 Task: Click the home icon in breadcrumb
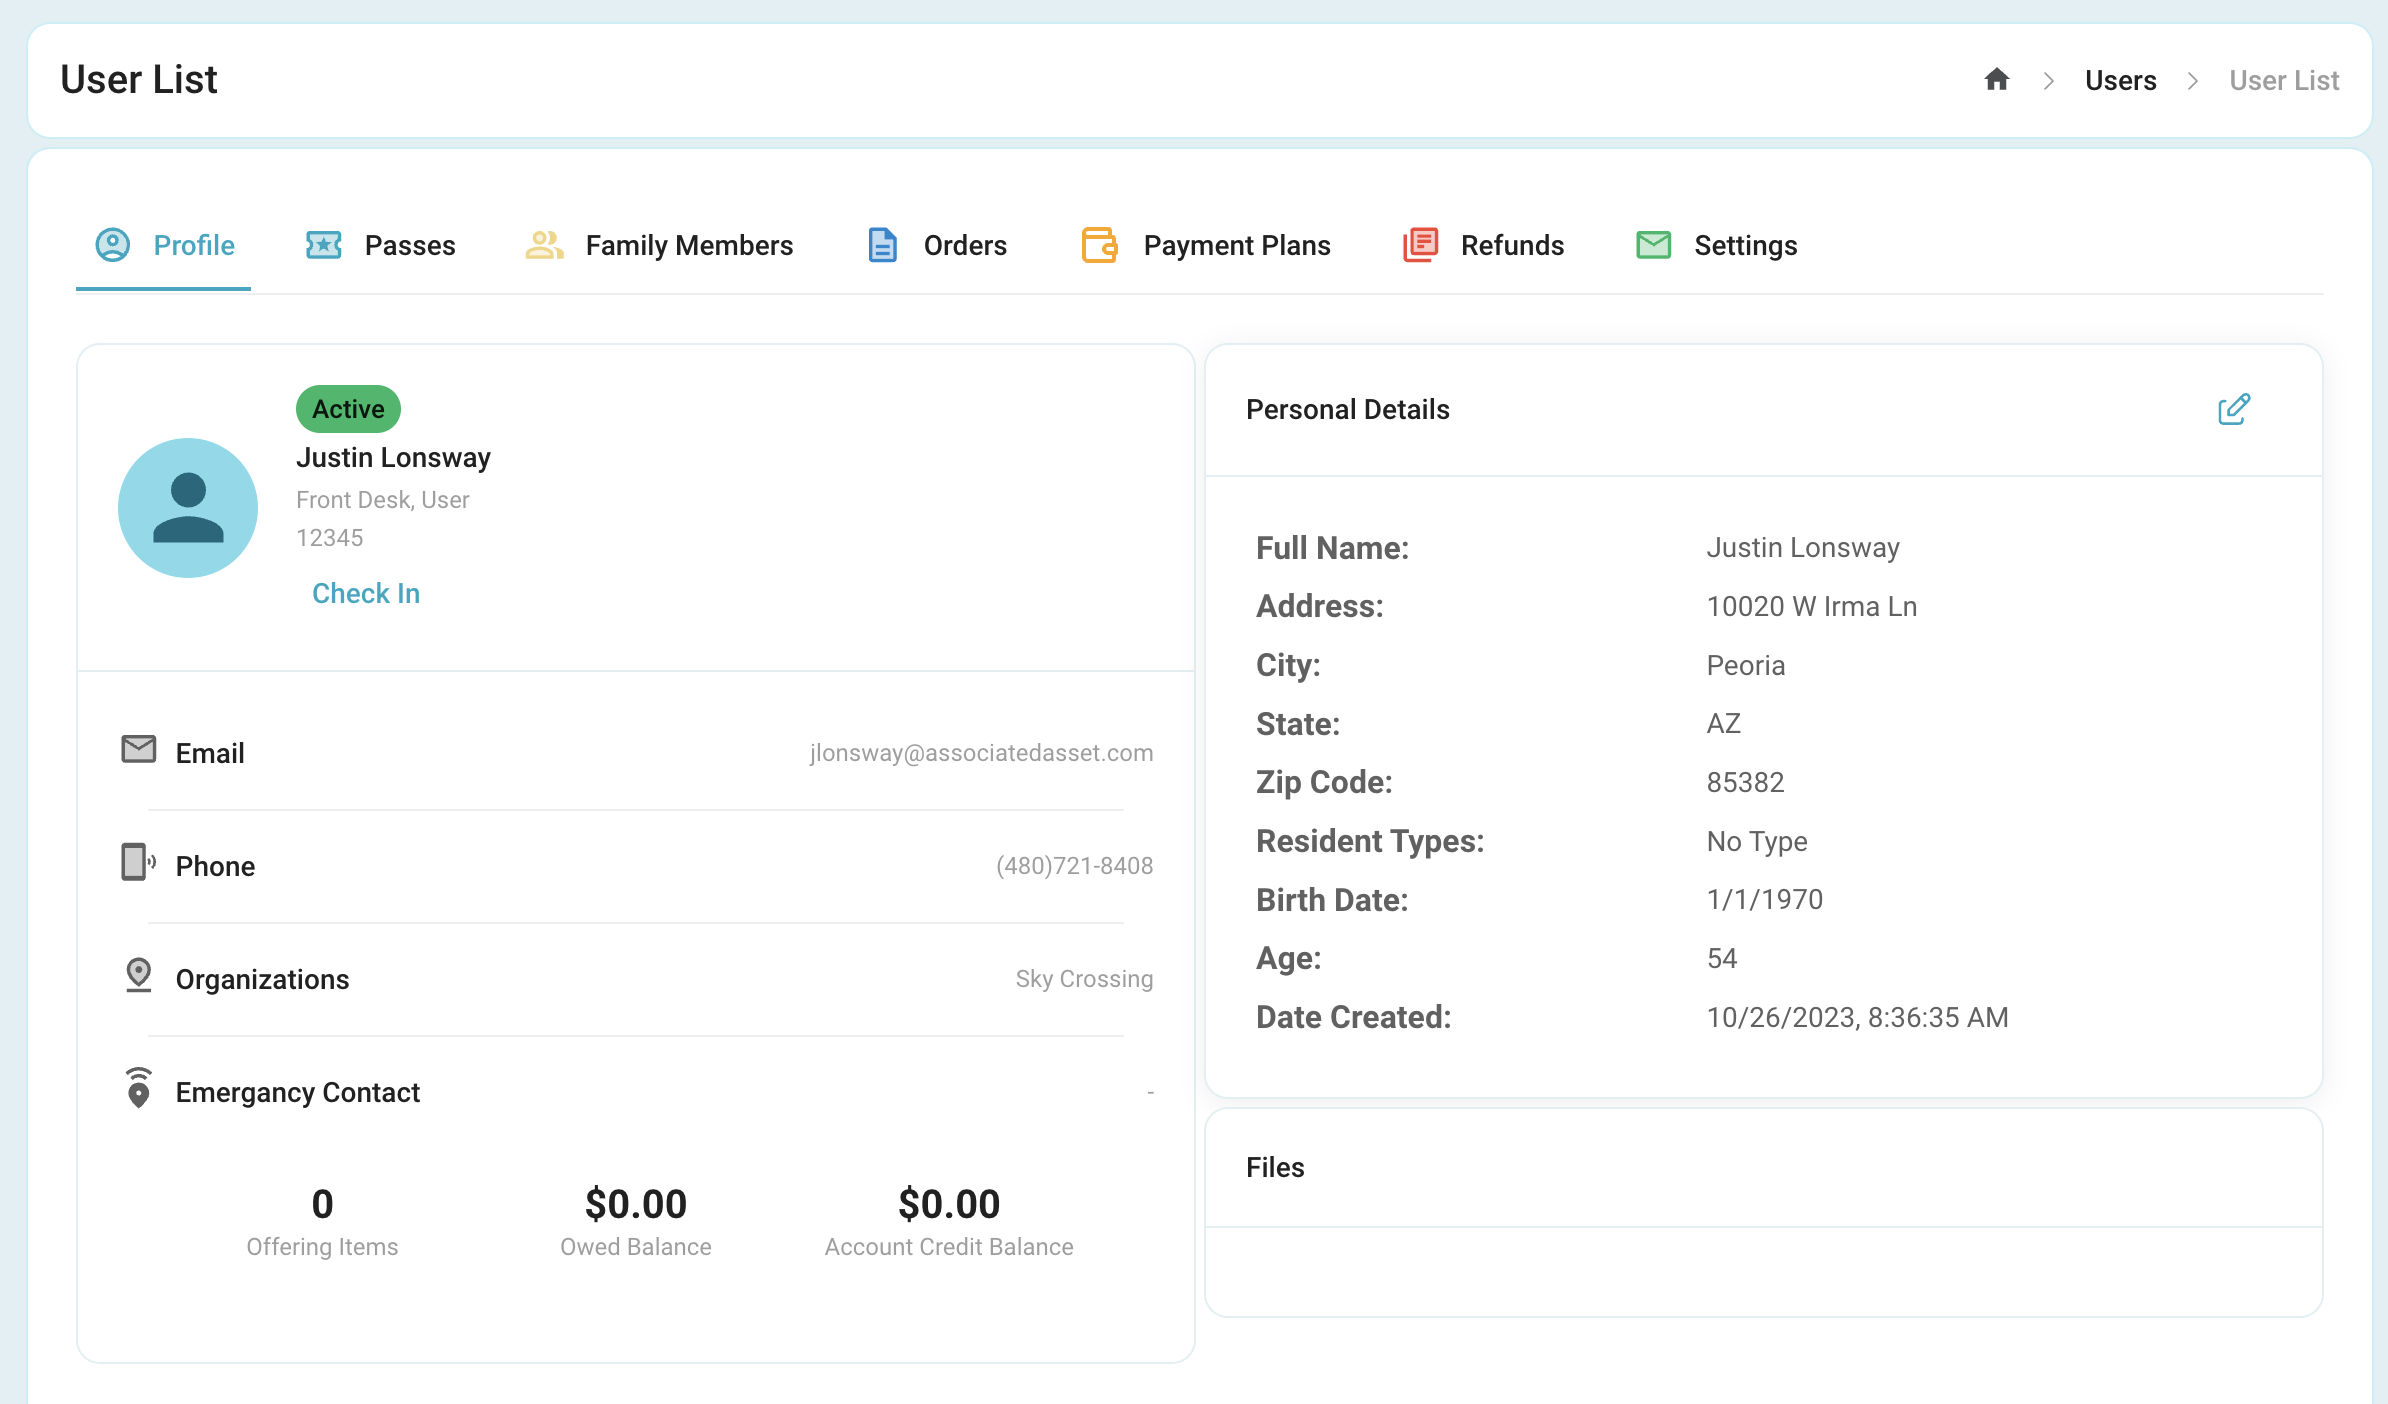pos(1996,79)
